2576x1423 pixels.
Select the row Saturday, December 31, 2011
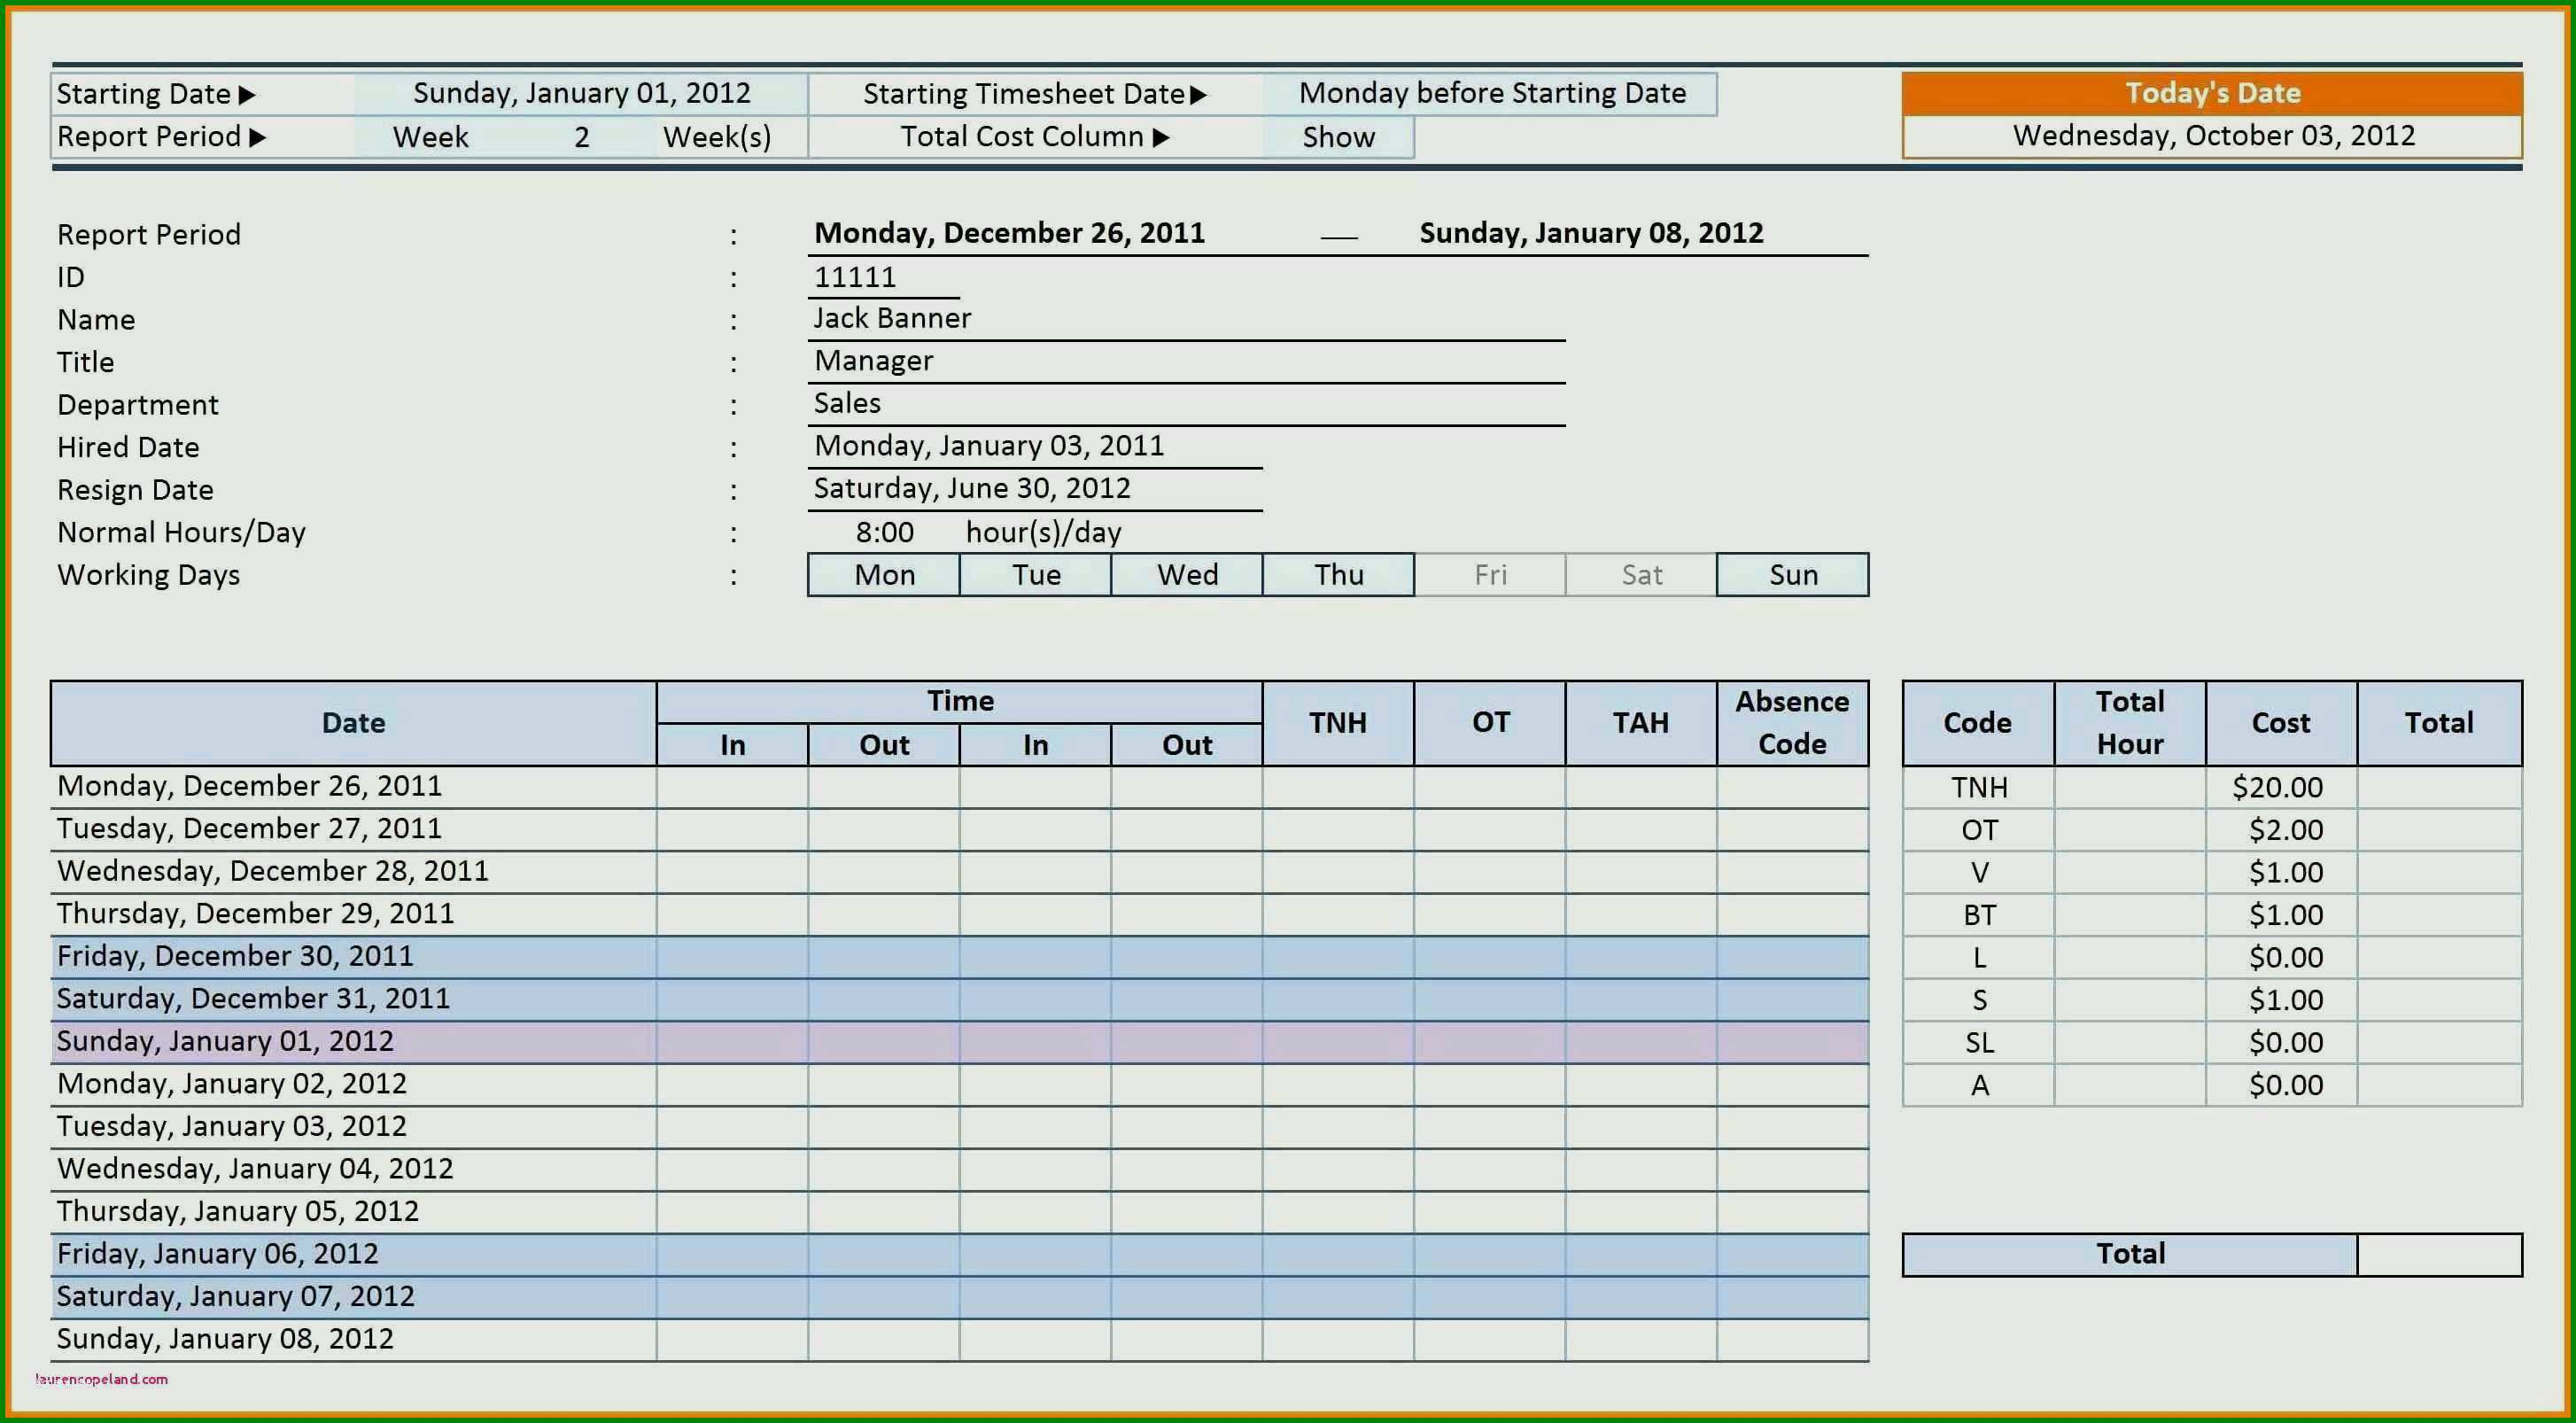(960, 999)
